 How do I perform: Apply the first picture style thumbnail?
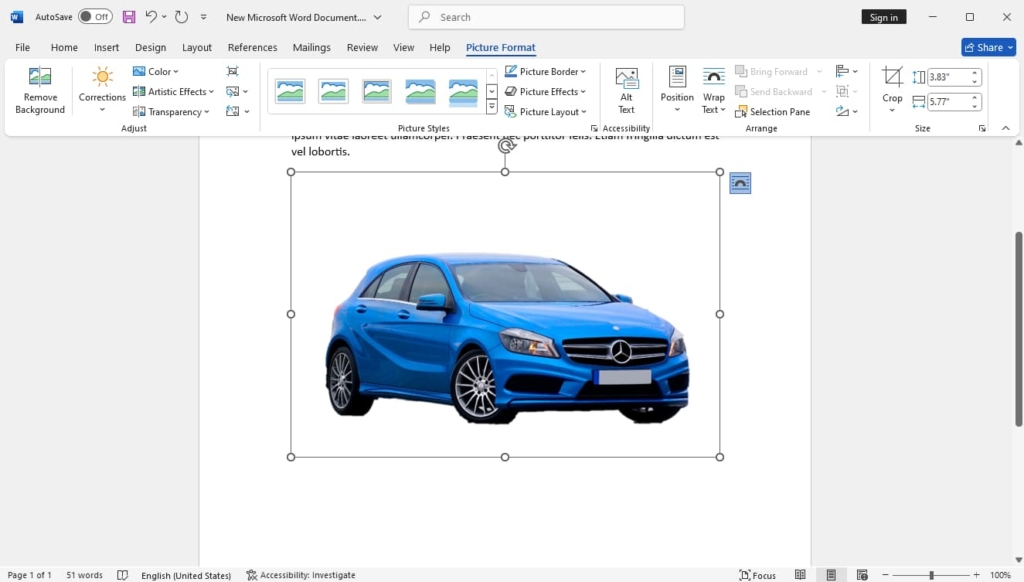290,91
